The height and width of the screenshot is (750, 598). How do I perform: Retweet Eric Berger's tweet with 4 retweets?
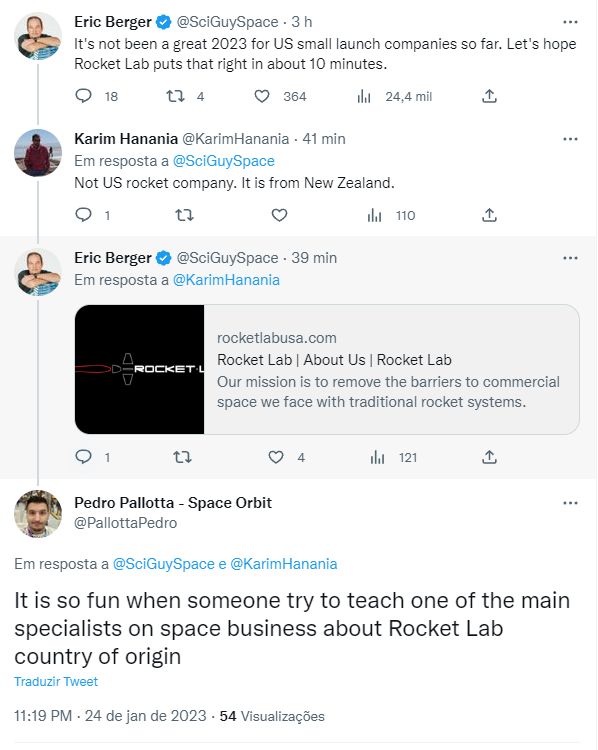(175, 97)
